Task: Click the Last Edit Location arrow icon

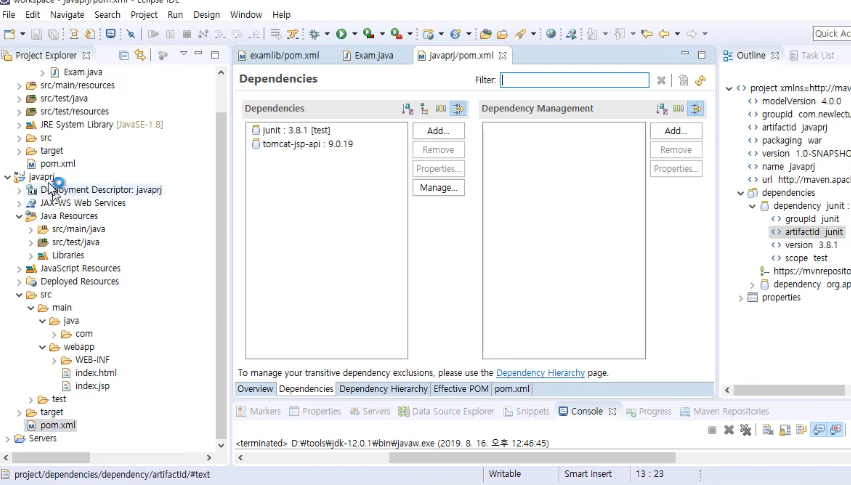Action: pos(646,34)
